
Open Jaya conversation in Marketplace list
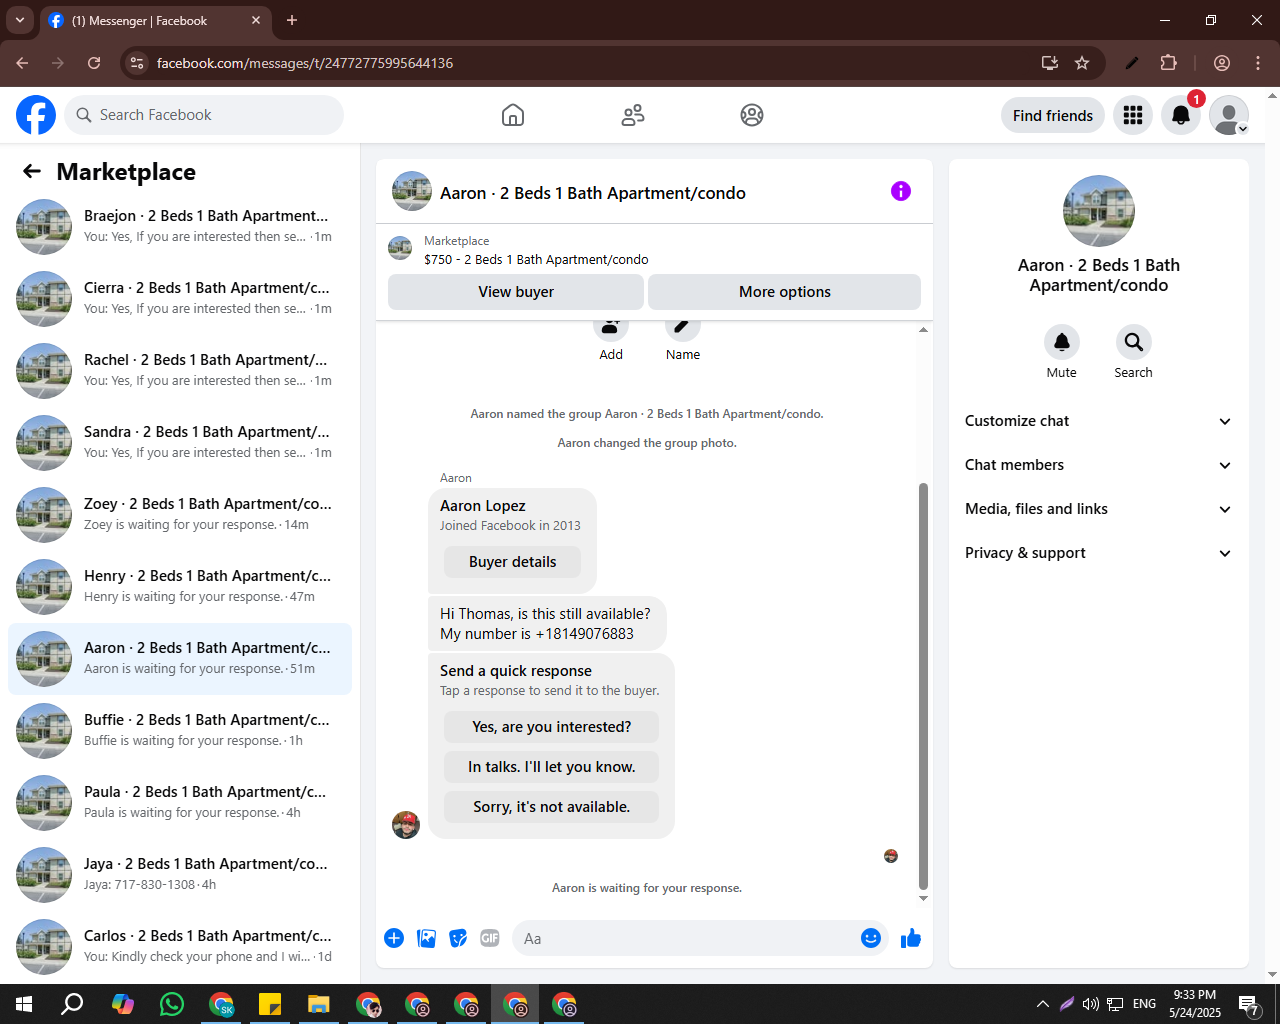(180, 874)
